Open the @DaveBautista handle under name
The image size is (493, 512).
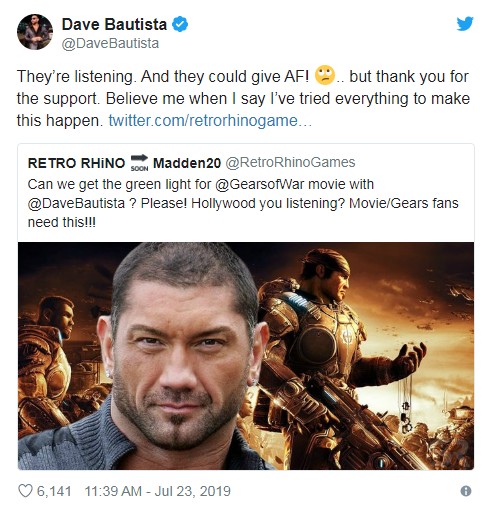[x=110, y=43]
